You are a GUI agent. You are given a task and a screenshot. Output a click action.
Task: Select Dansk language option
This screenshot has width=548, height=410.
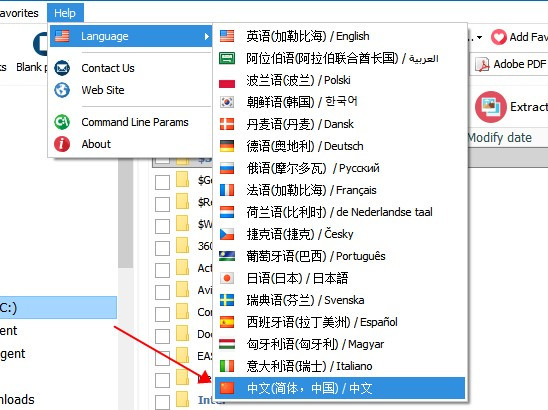(x=340, y=124)
